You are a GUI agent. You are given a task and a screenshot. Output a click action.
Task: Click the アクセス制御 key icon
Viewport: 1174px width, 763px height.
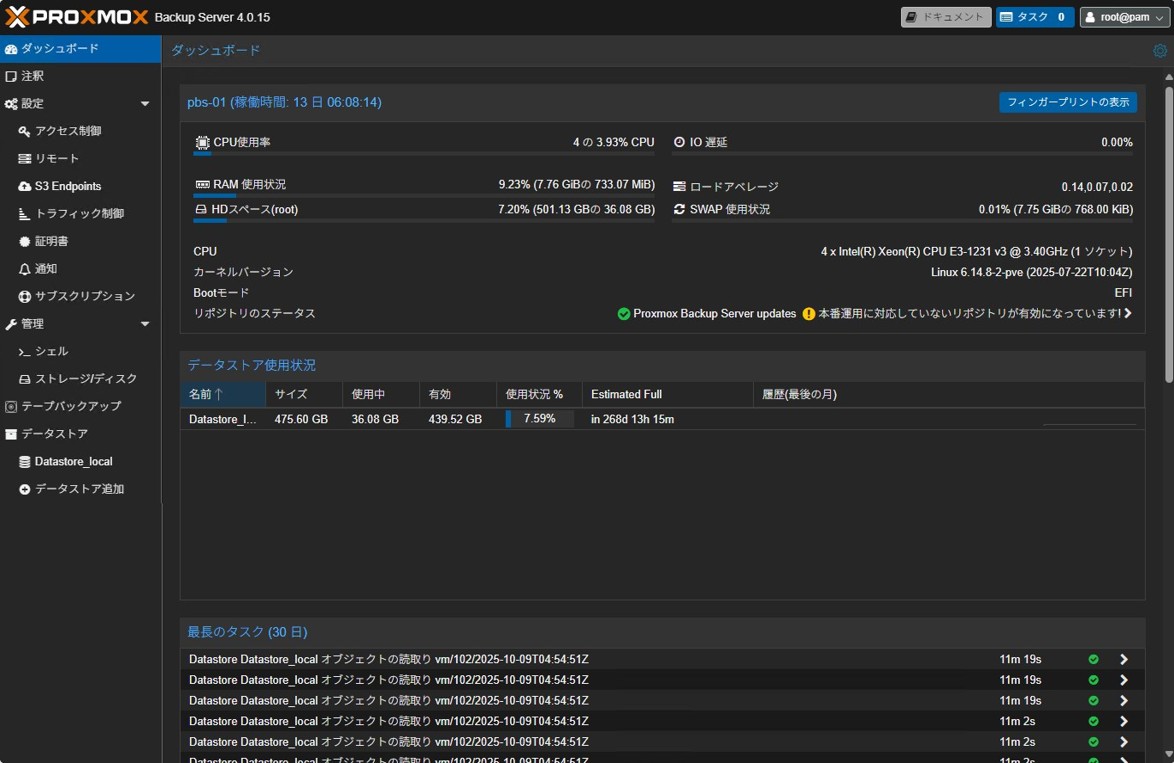25,131
